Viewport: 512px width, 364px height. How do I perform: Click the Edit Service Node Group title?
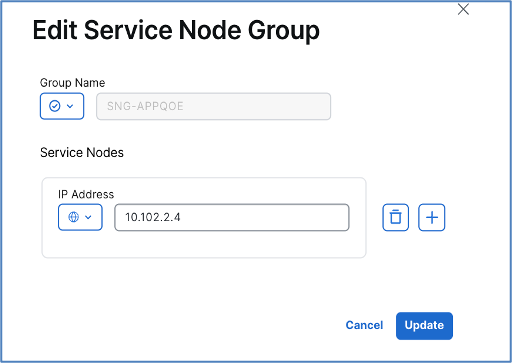tap(176, 31)
